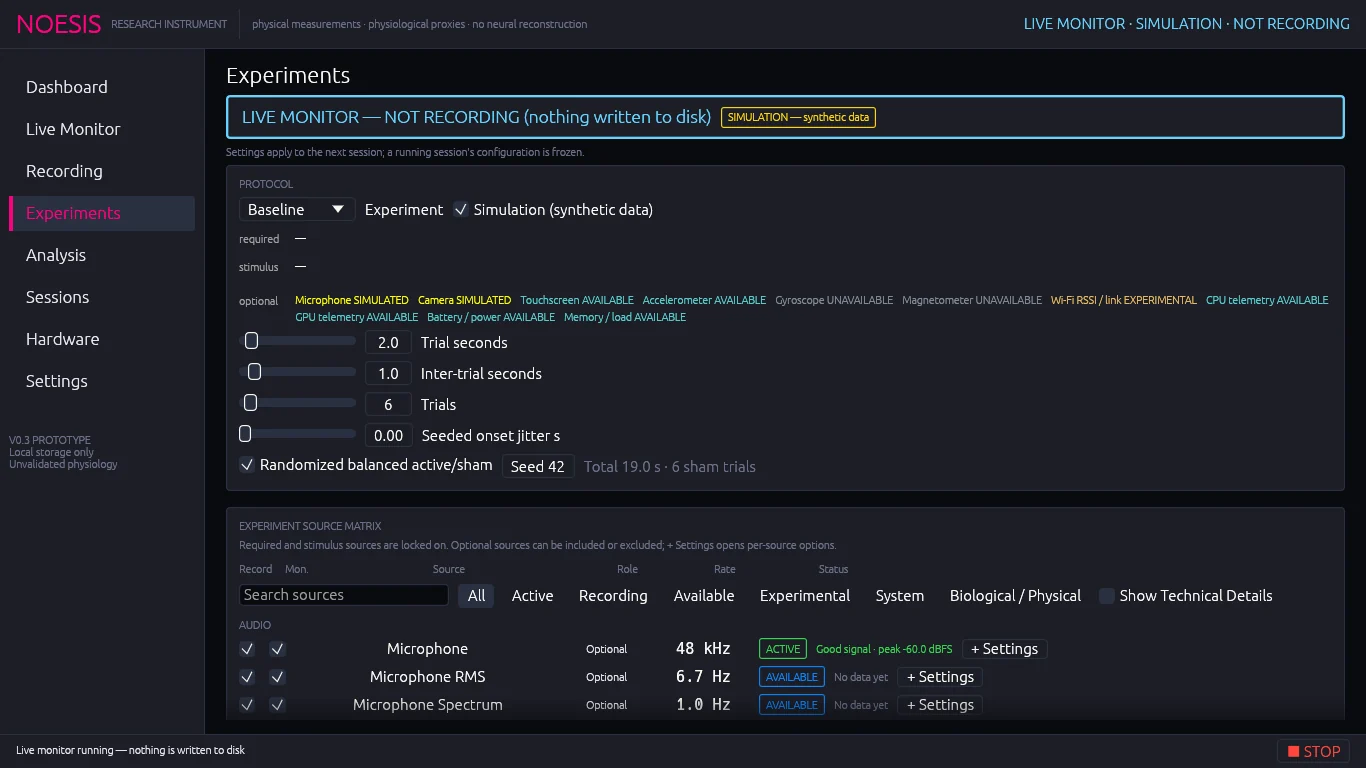This screenshot has height=768, width=1366.
Task: Open + Settings for Microphone row
Action: tap(1004, 649)
